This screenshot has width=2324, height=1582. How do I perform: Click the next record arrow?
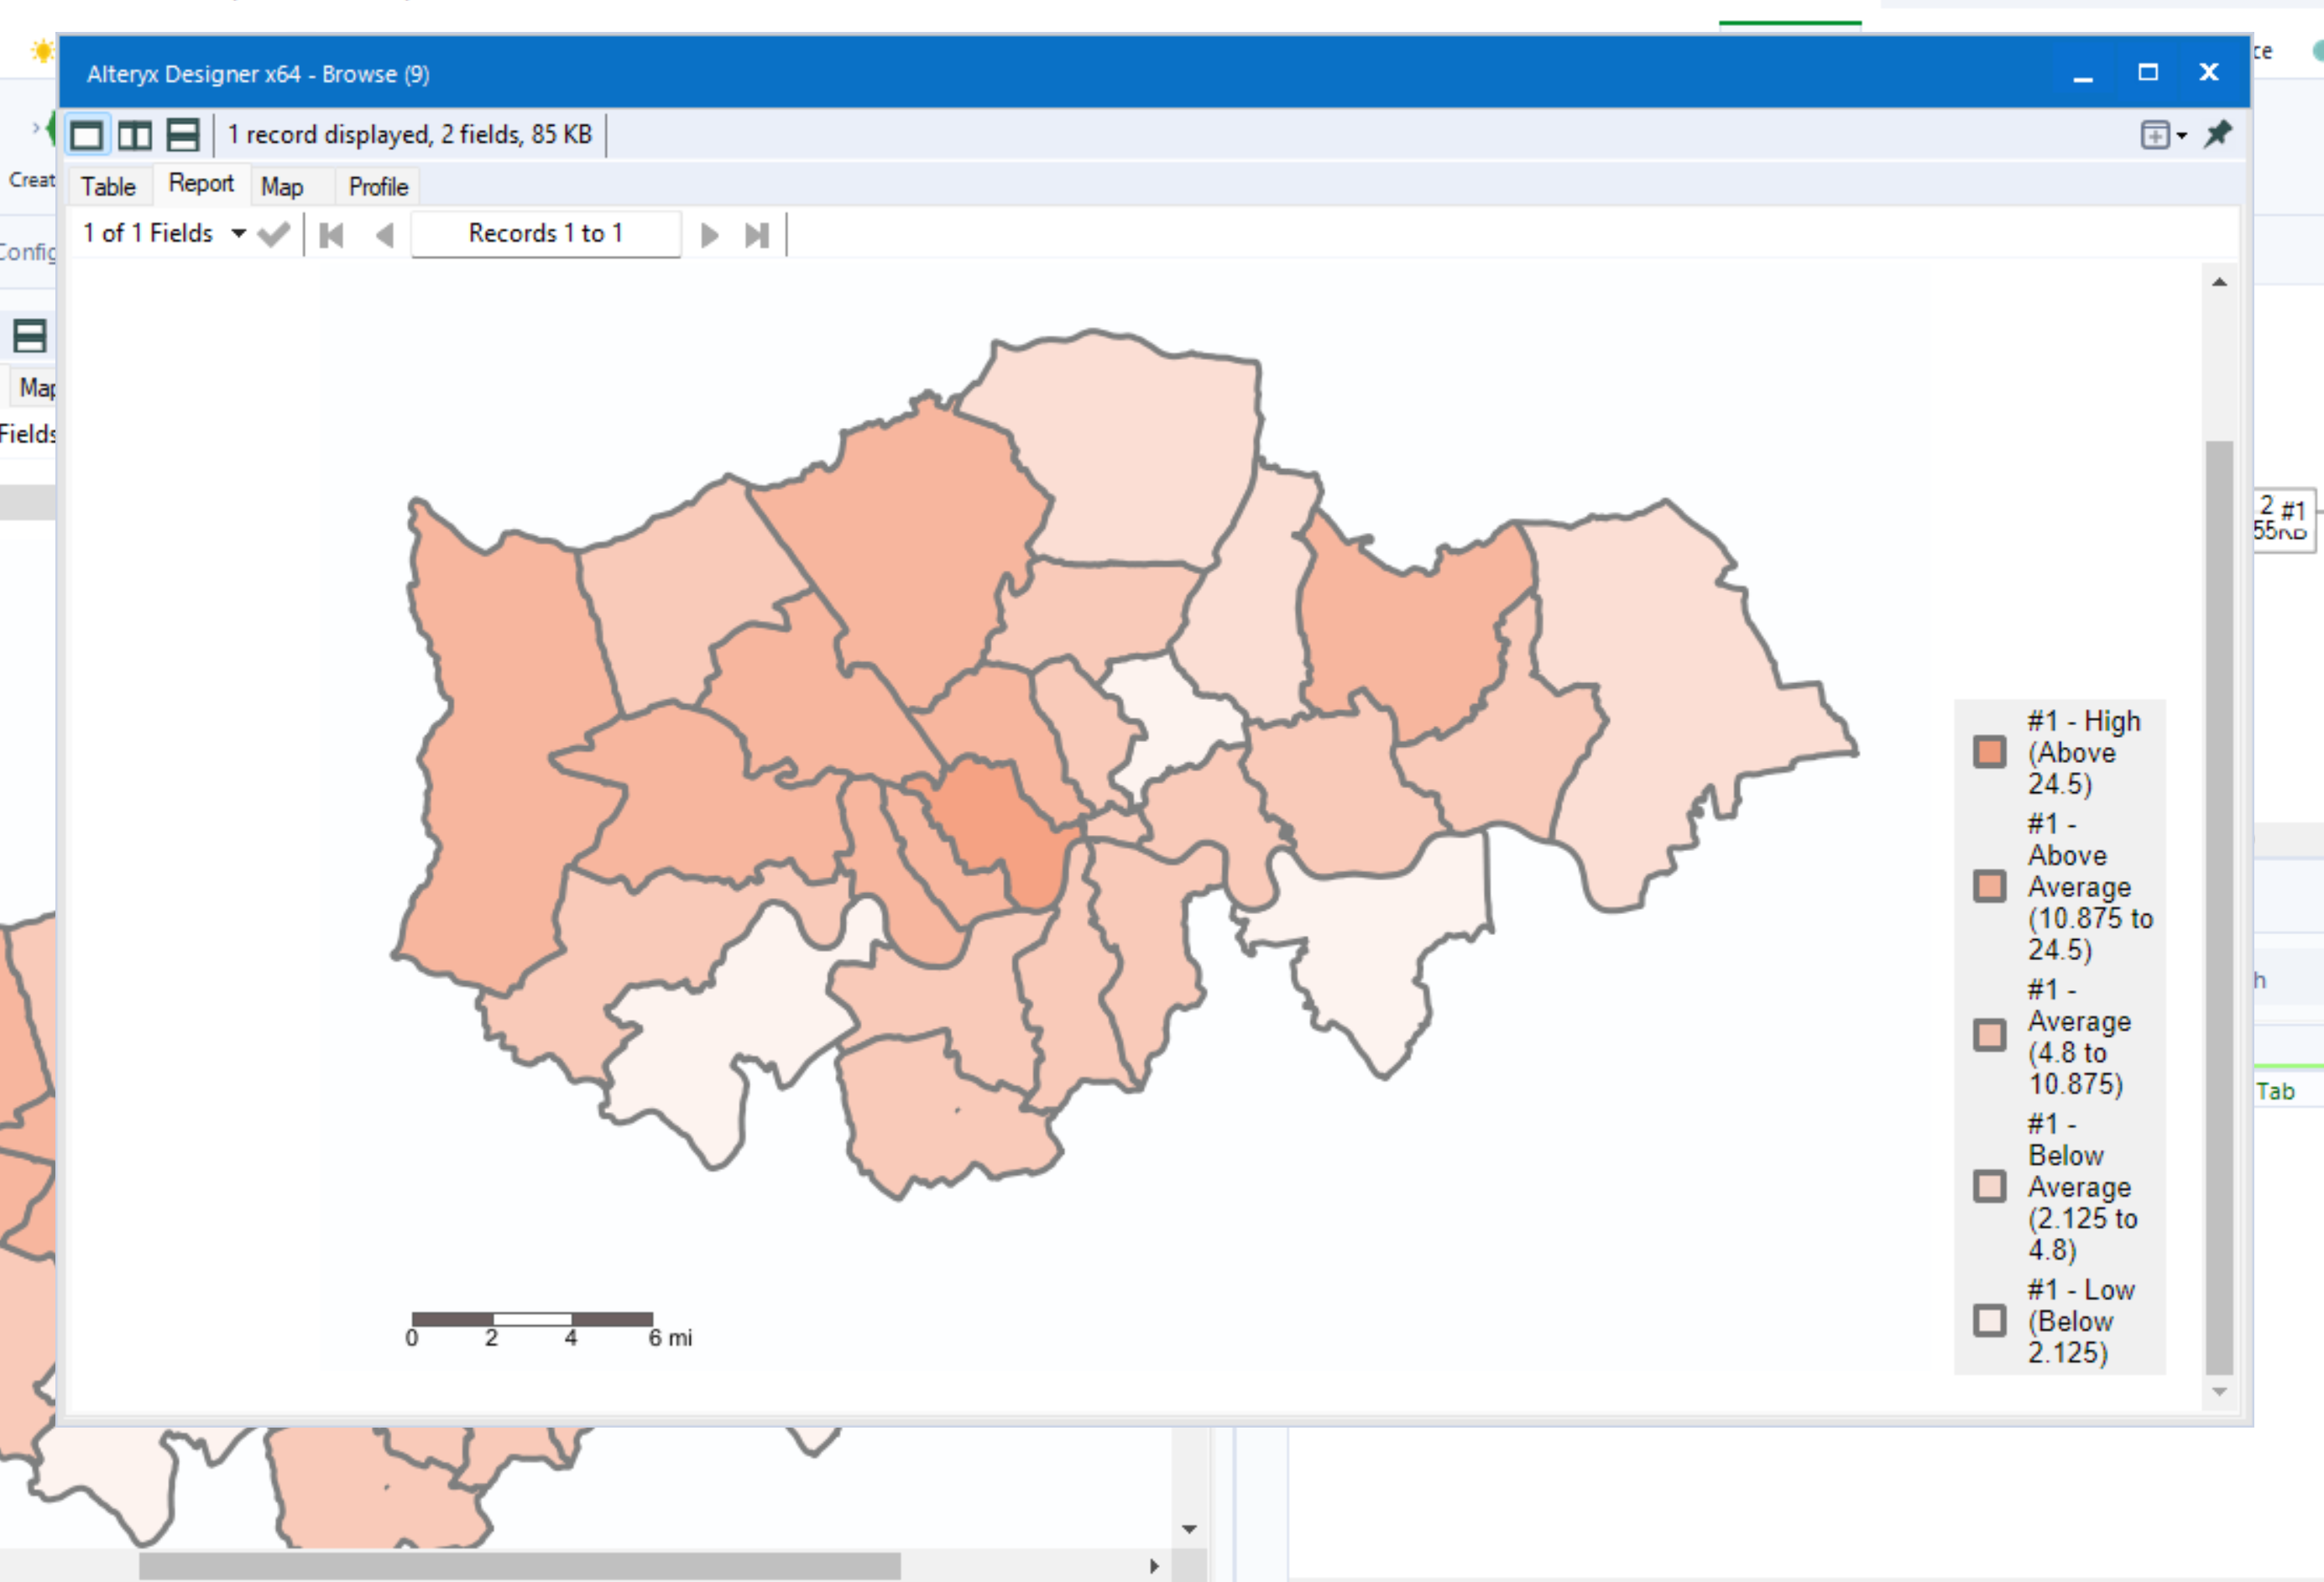click(710, 234)
